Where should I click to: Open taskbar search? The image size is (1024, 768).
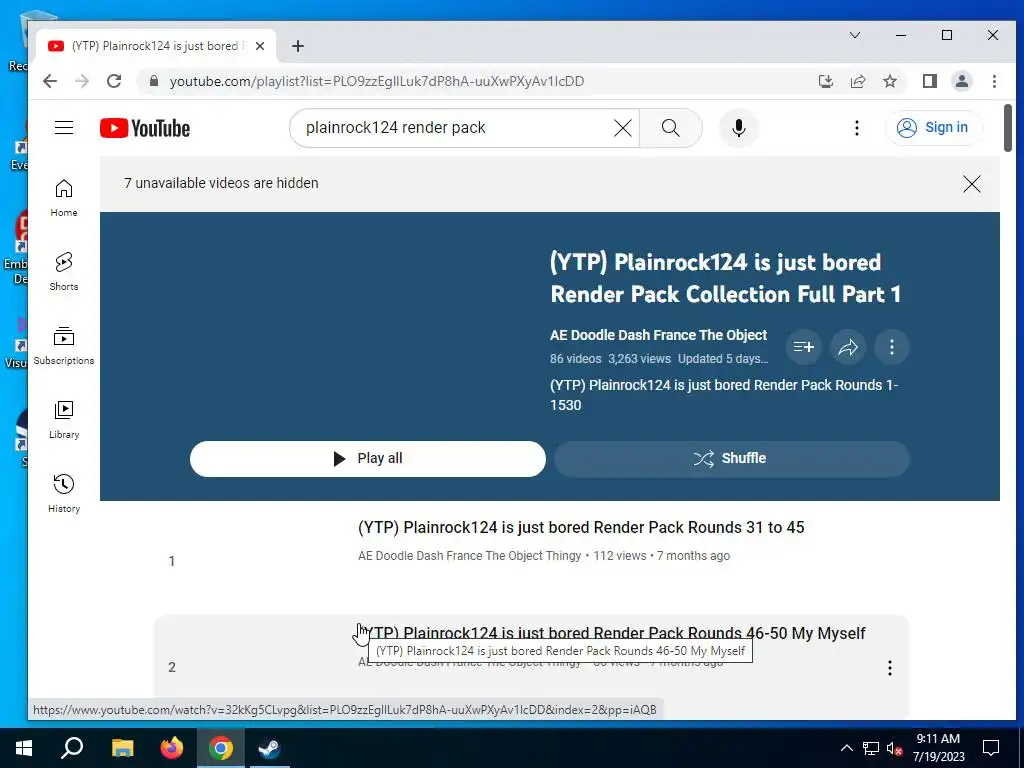point(72,748)
